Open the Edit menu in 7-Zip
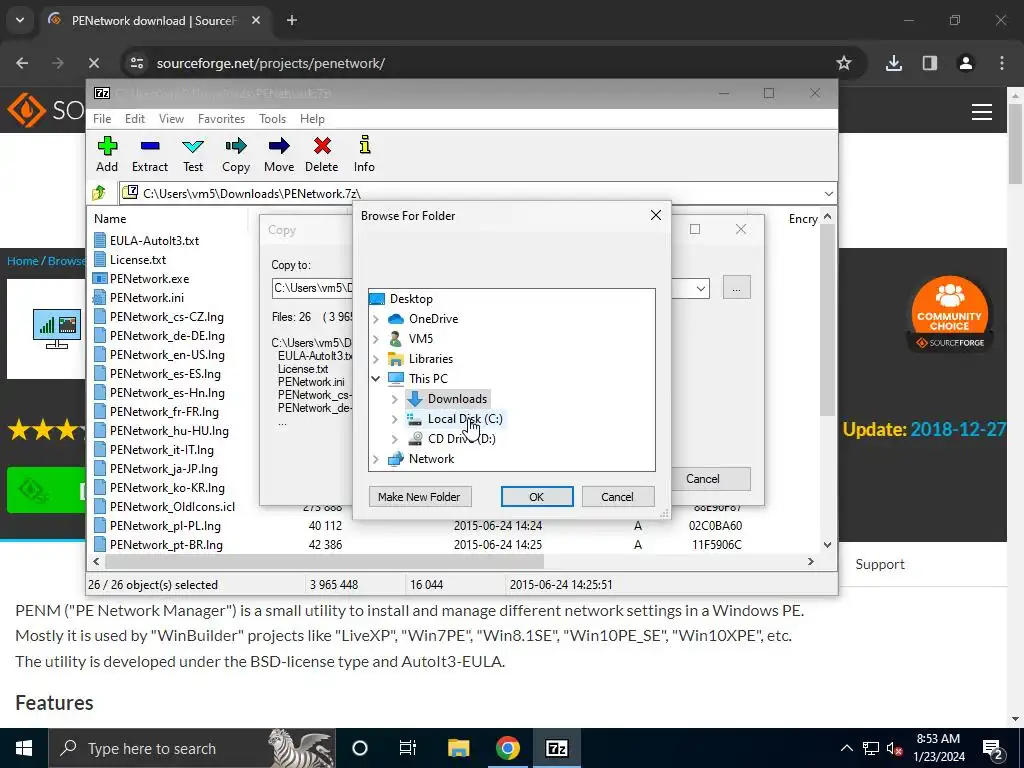Viewport: 1024px width, 768px height. 135,119
